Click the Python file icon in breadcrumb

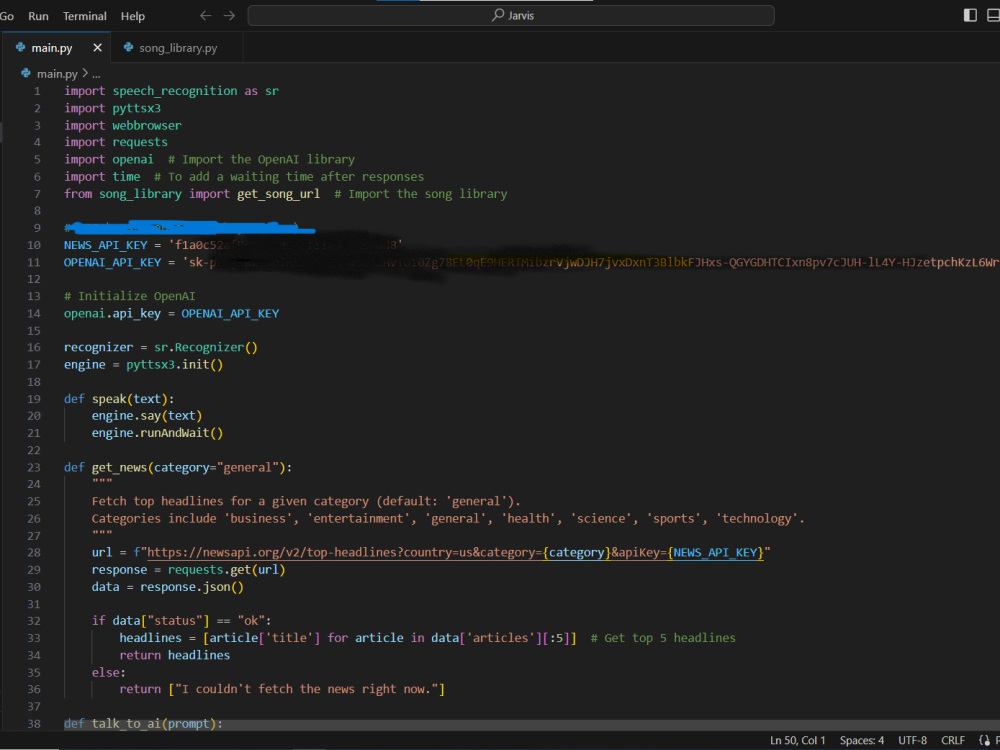coord(26,73)
